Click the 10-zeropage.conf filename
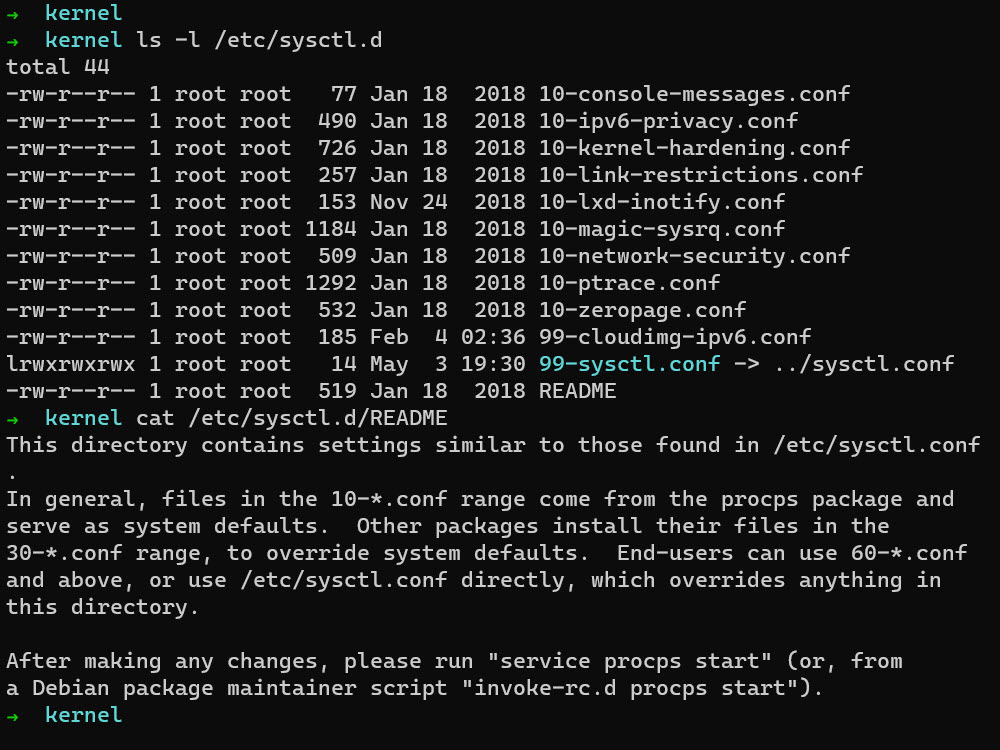 [x=642, y=310]
